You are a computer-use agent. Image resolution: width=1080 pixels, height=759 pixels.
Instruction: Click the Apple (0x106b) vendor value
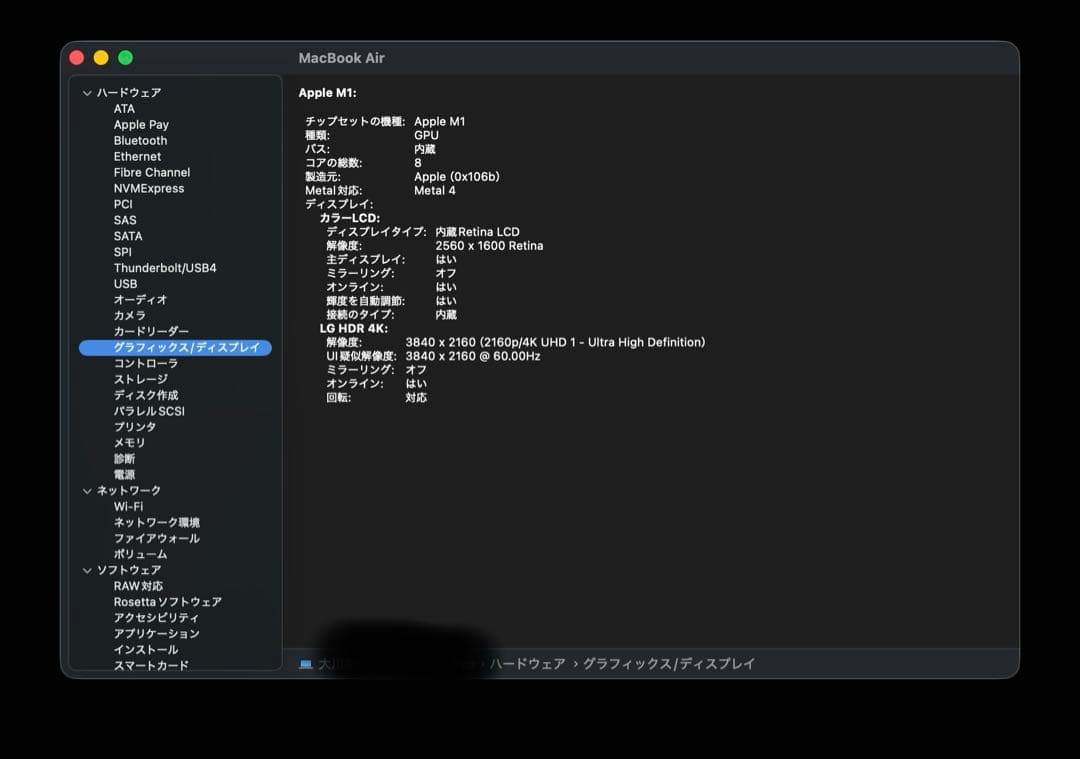coord(457,177)
